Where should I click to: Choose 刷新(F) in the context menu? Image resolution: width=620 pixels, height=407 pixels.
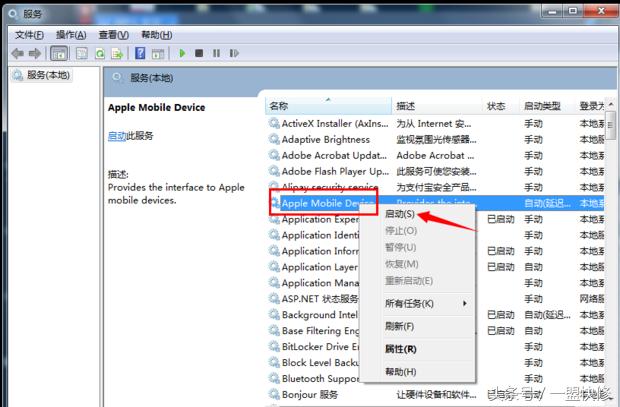point(399,326)
